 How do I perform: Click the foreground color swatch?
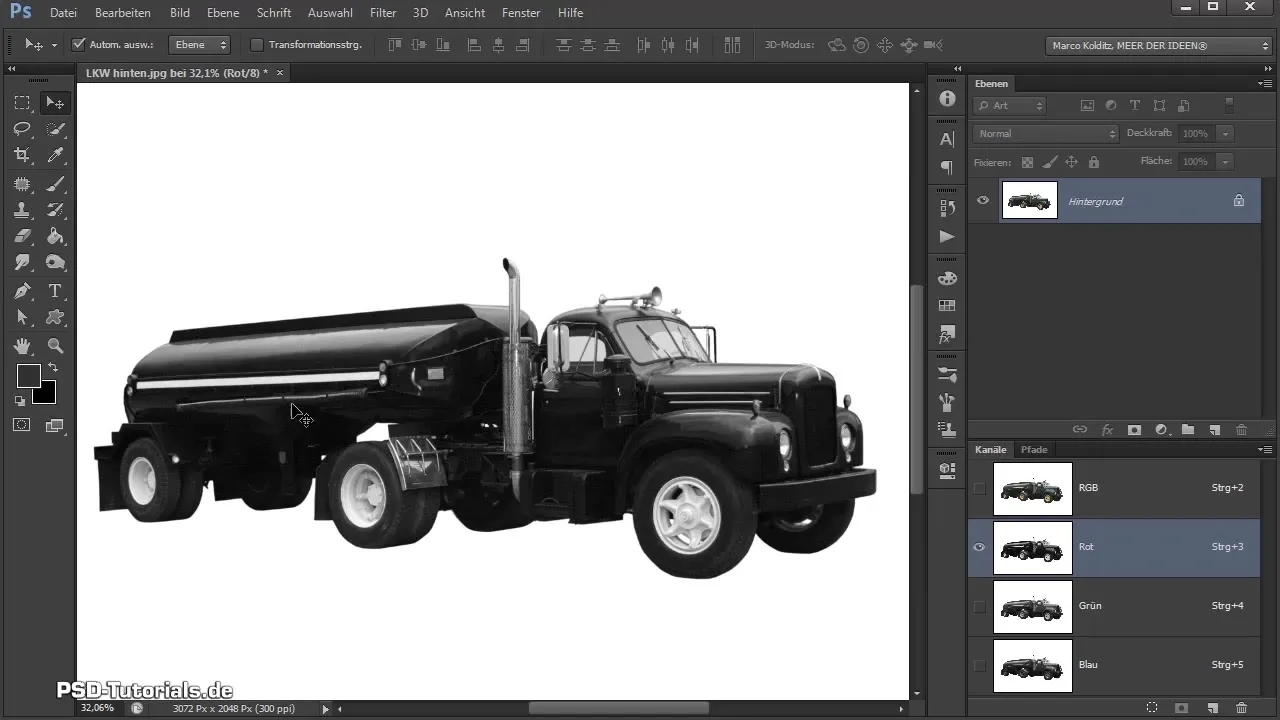point(28,376)
